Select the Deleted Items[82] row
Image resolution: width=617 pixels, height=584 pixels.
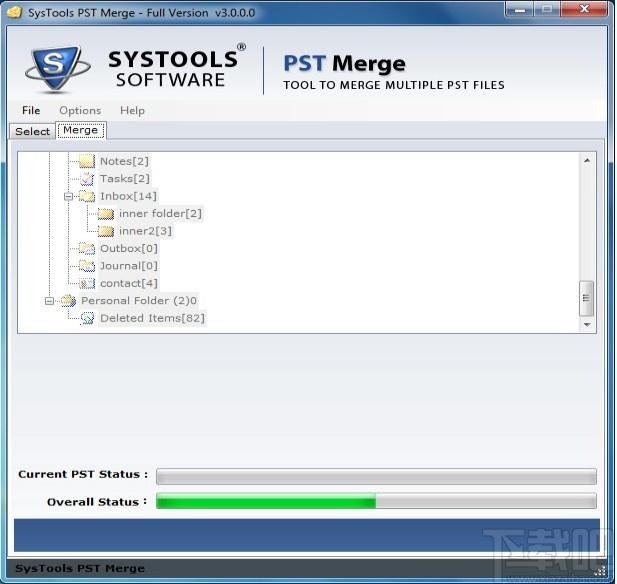click(x=152, y=318)
